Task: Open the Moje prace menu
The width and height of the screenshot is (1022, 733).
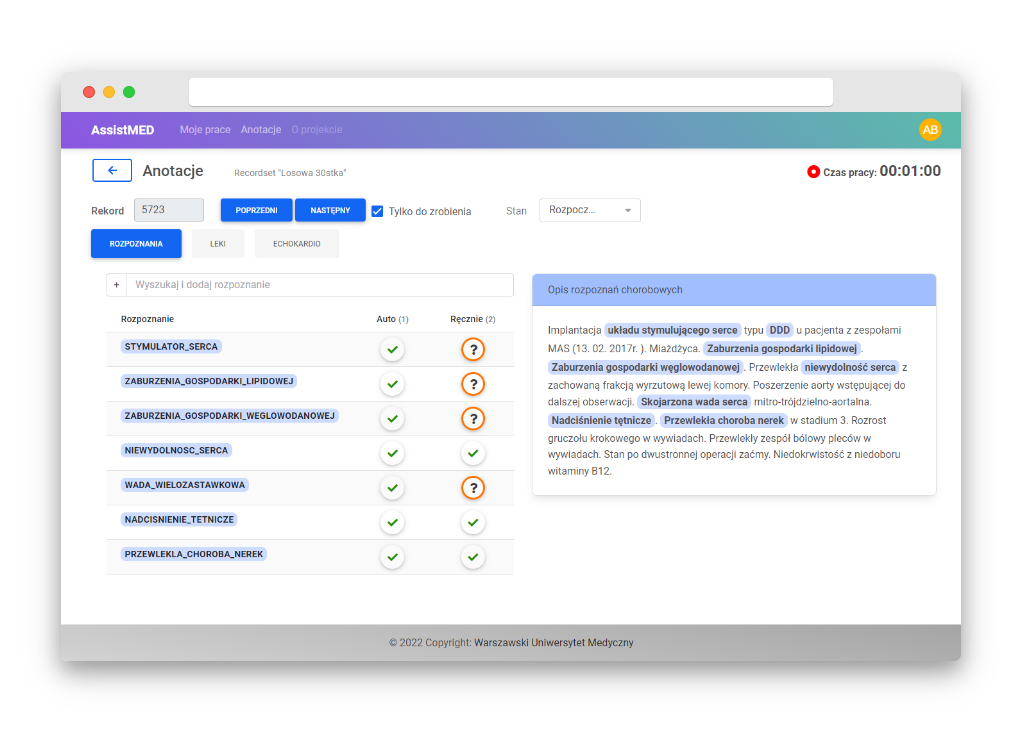Action: [x=203, y=130]
